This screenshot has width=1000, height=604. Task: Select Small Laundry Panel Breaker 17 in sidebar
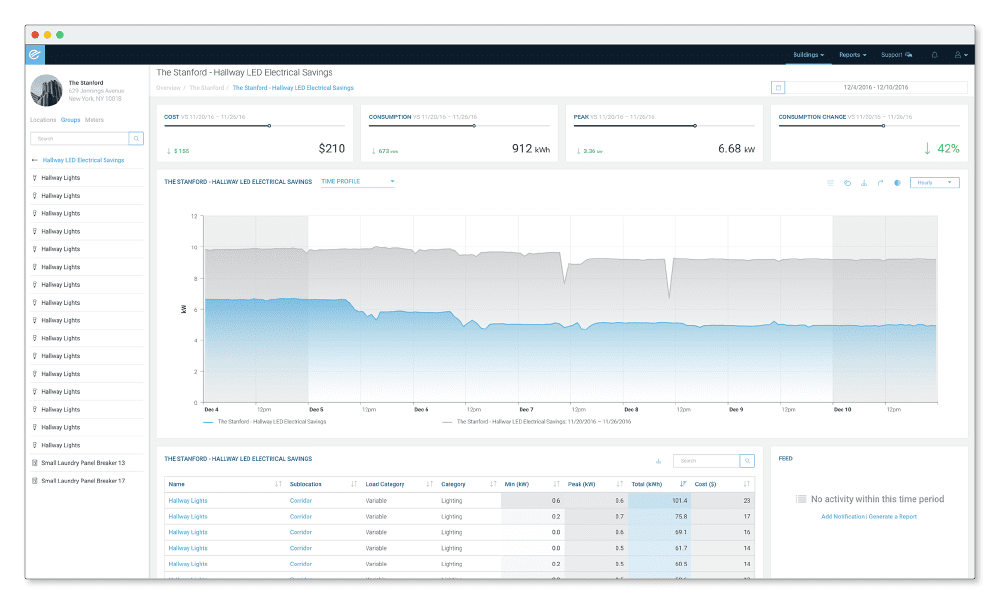[x=83, y=481]
